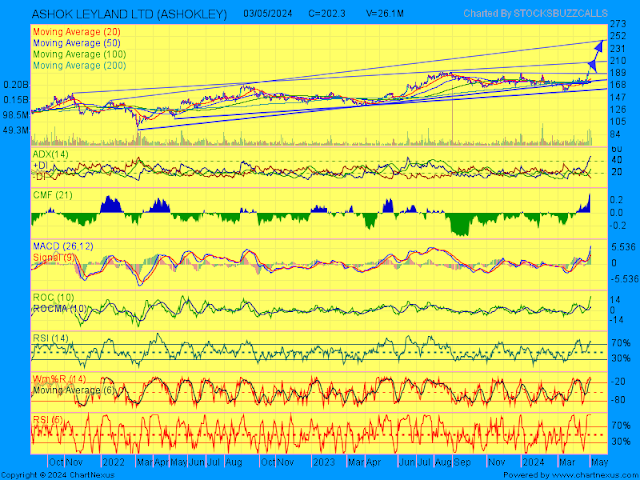This screenshot has width=640, height=480.
Task: Click the ROC (10) indicator label
Action: pos(53,297)
